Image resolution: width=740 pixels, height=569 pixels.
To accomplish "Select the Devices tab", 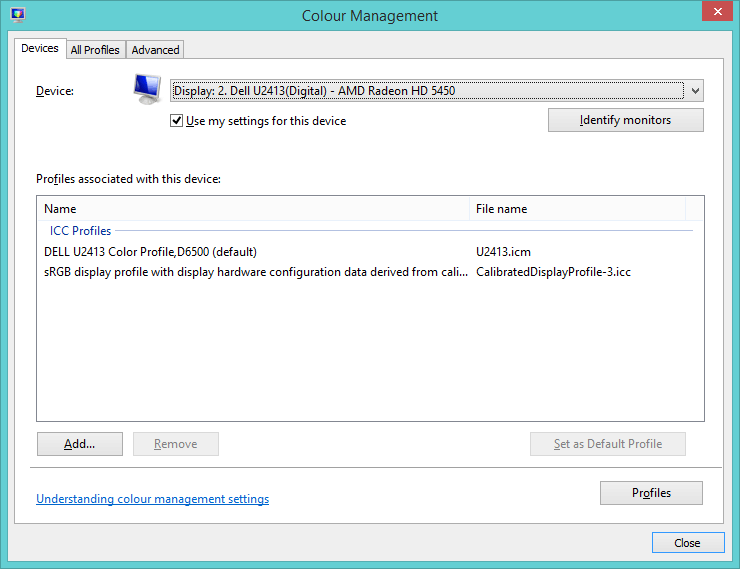I will pos(40,48).
